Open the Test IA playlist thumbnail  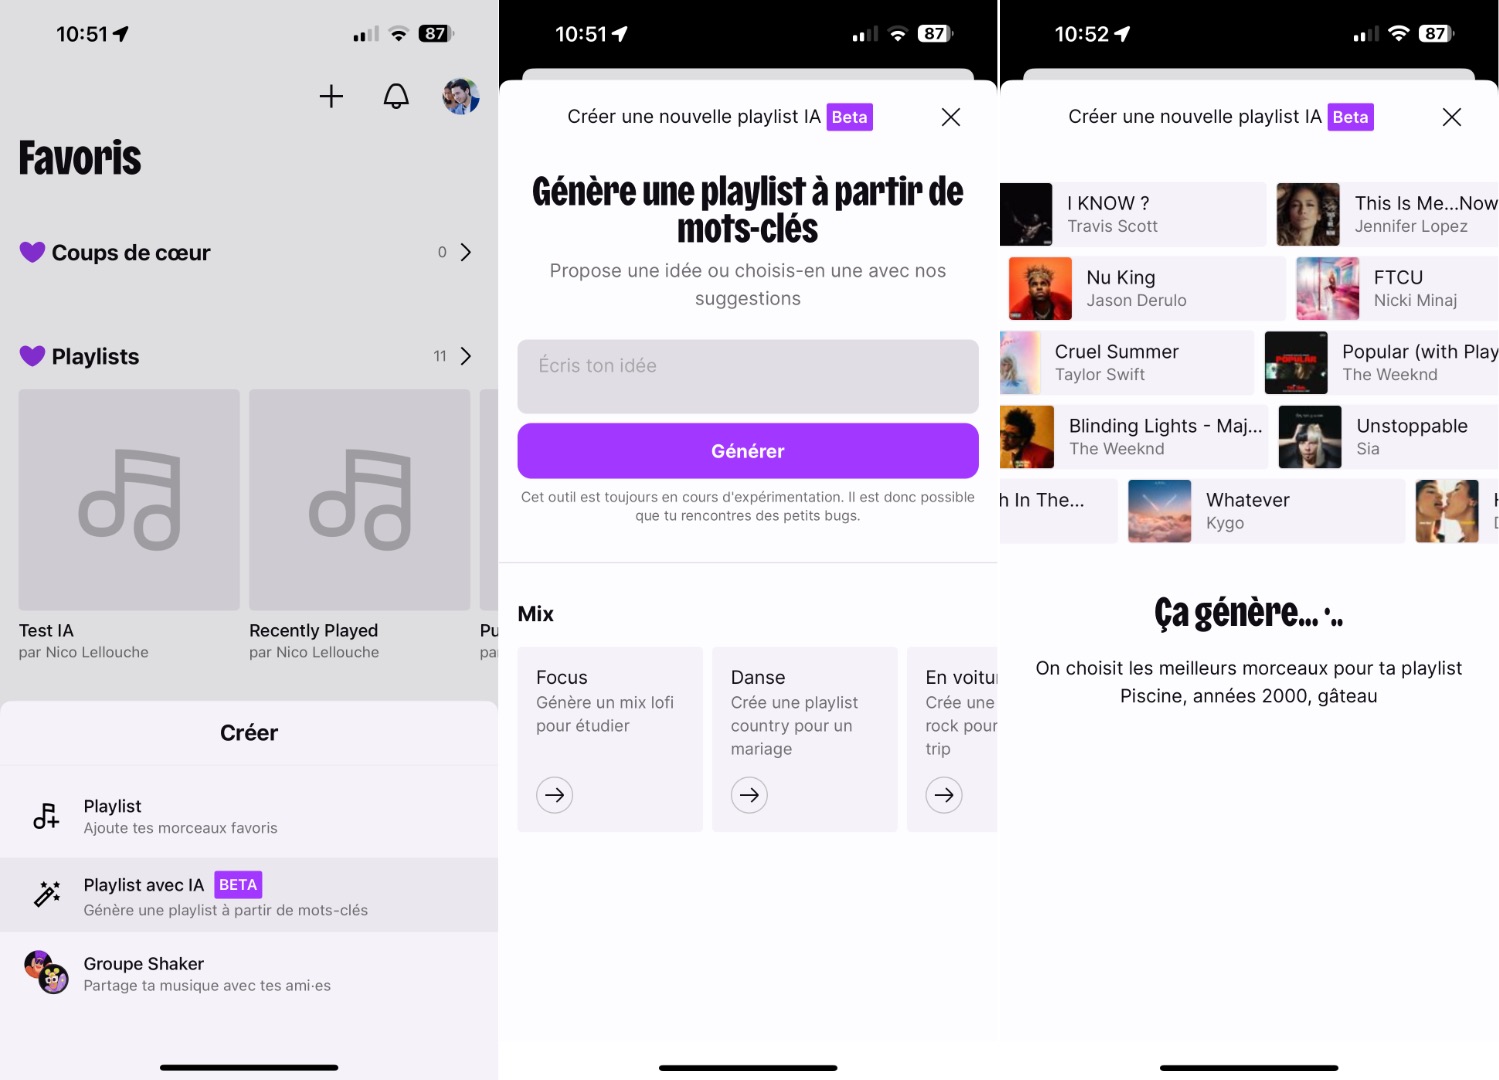[x=129, y=500]
